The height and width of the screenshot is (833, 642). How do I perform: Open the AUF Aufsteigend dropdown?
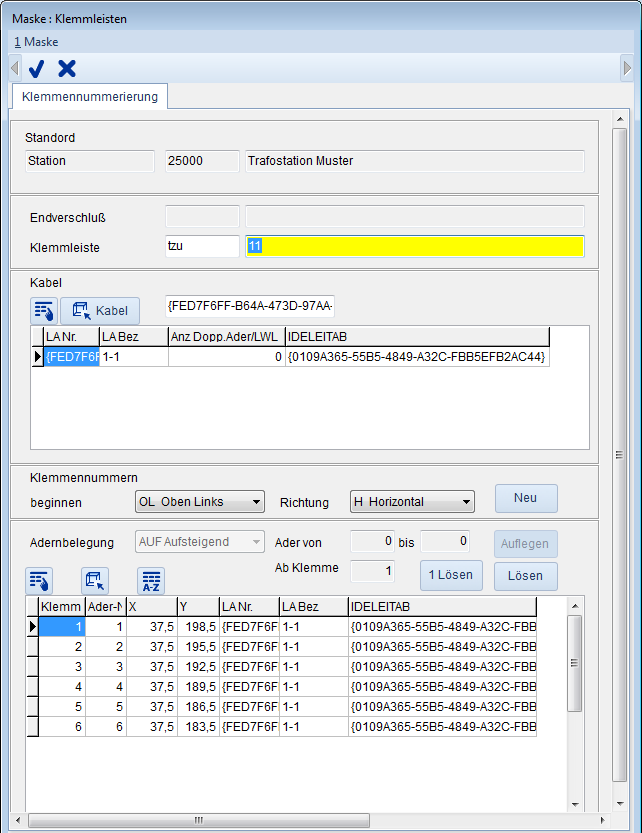point(200,542)
